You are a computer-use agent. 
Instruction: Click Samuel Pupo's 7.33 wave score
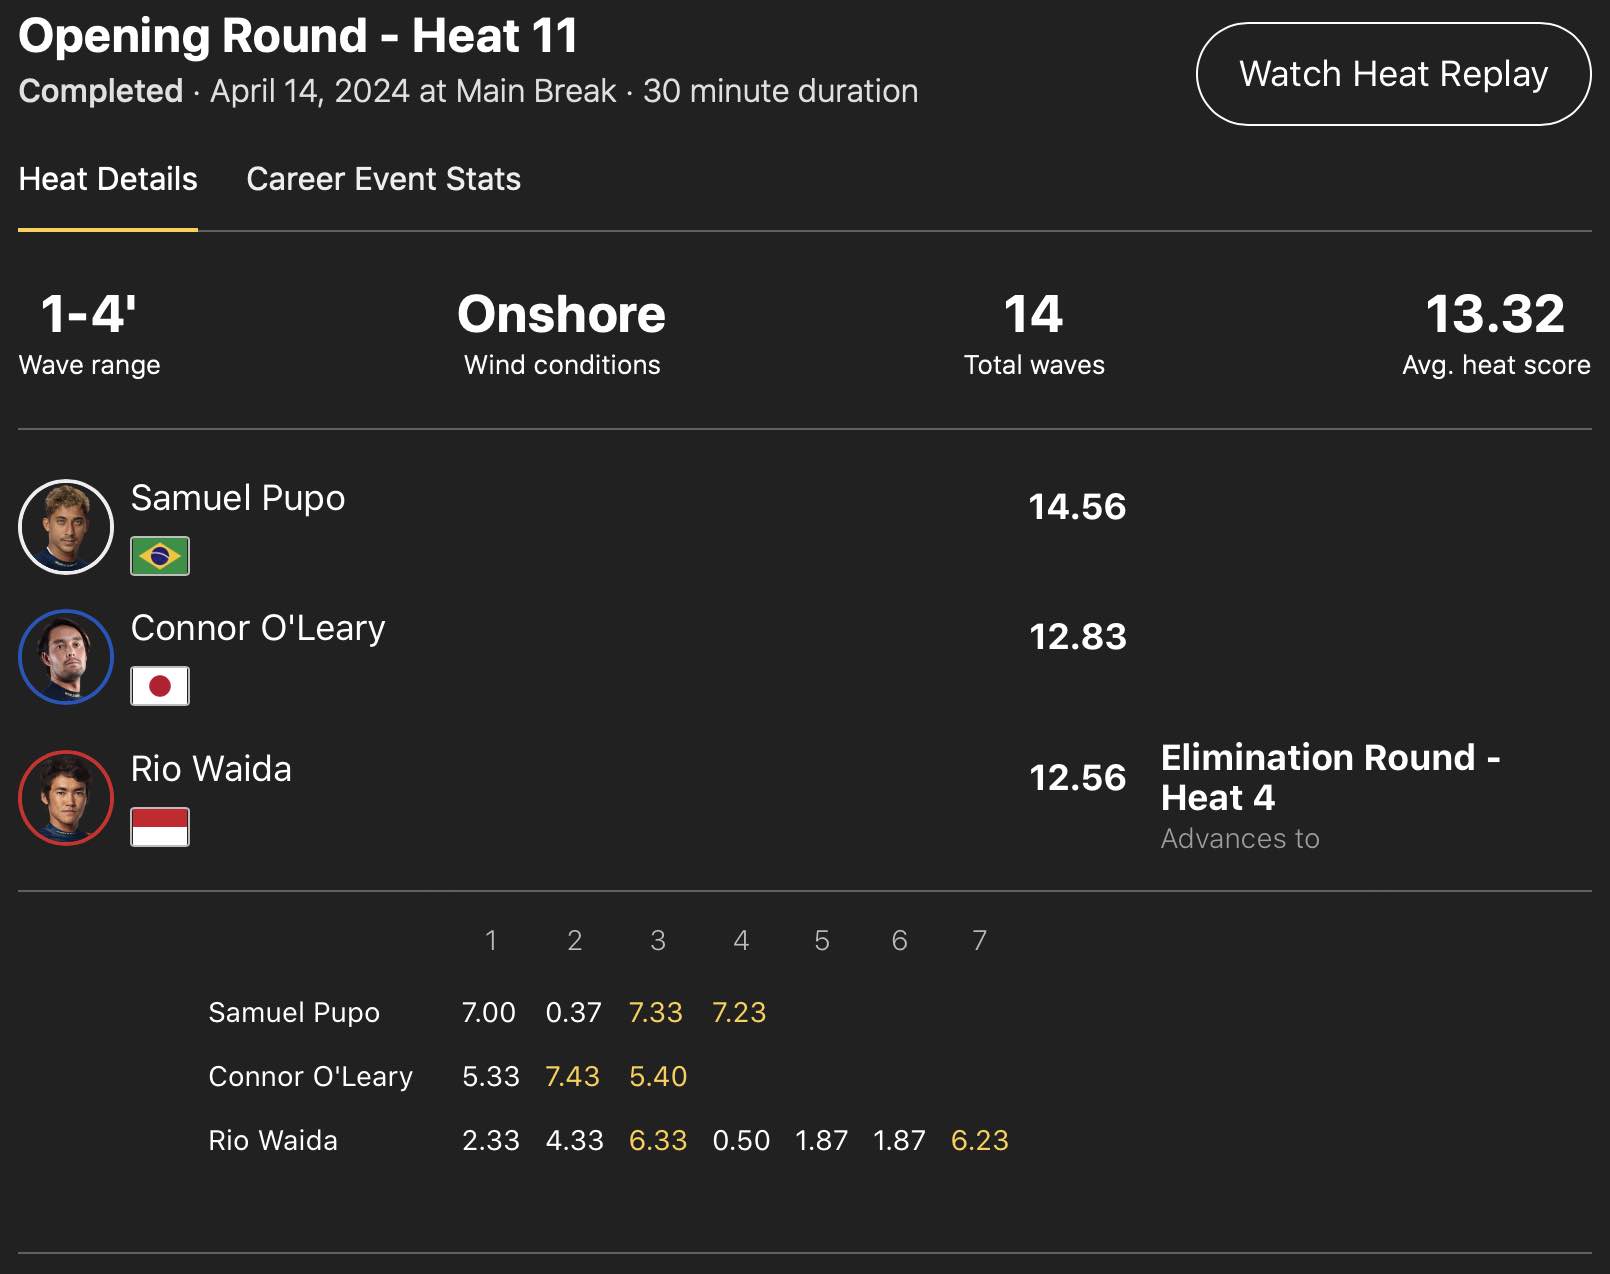pyautogui.click(x=655, y=1012)
